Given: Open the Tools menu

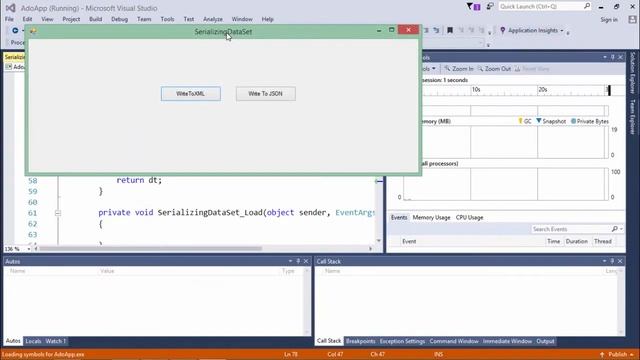Looking at the screenshot, I should [x=167, y=19].
